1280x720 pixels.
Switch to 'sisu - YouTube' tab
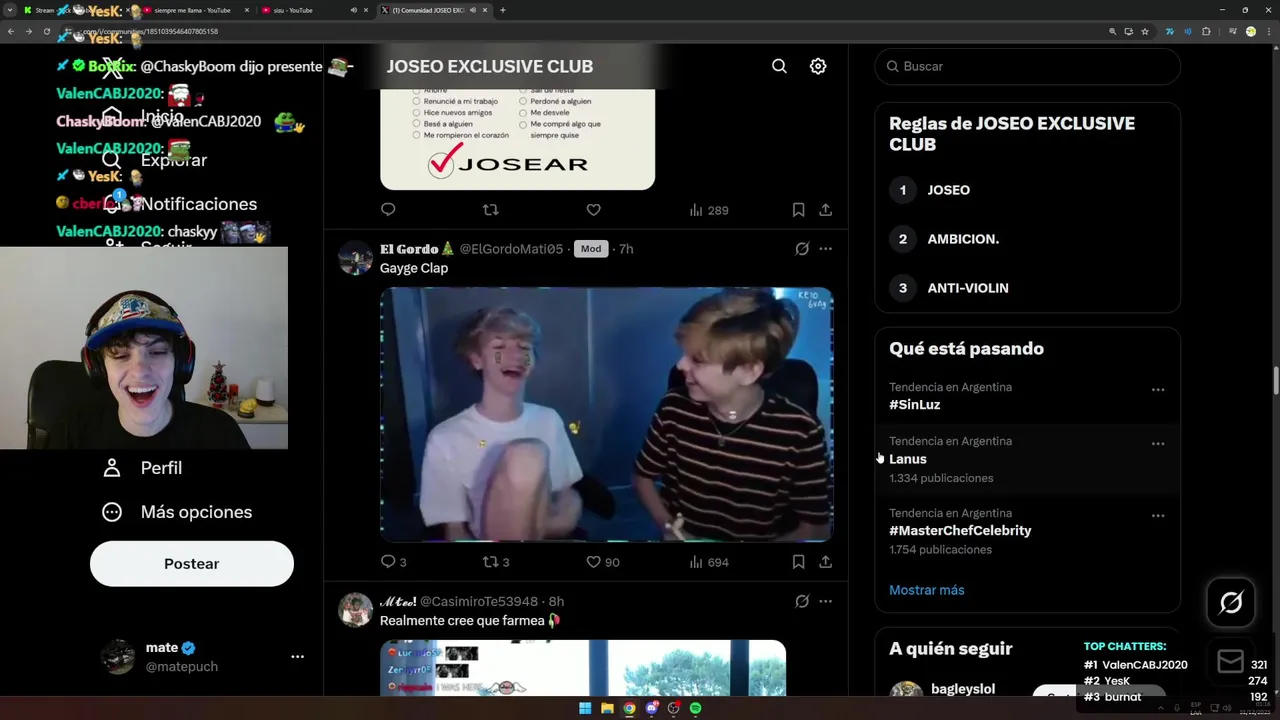[x=310, y=10]
